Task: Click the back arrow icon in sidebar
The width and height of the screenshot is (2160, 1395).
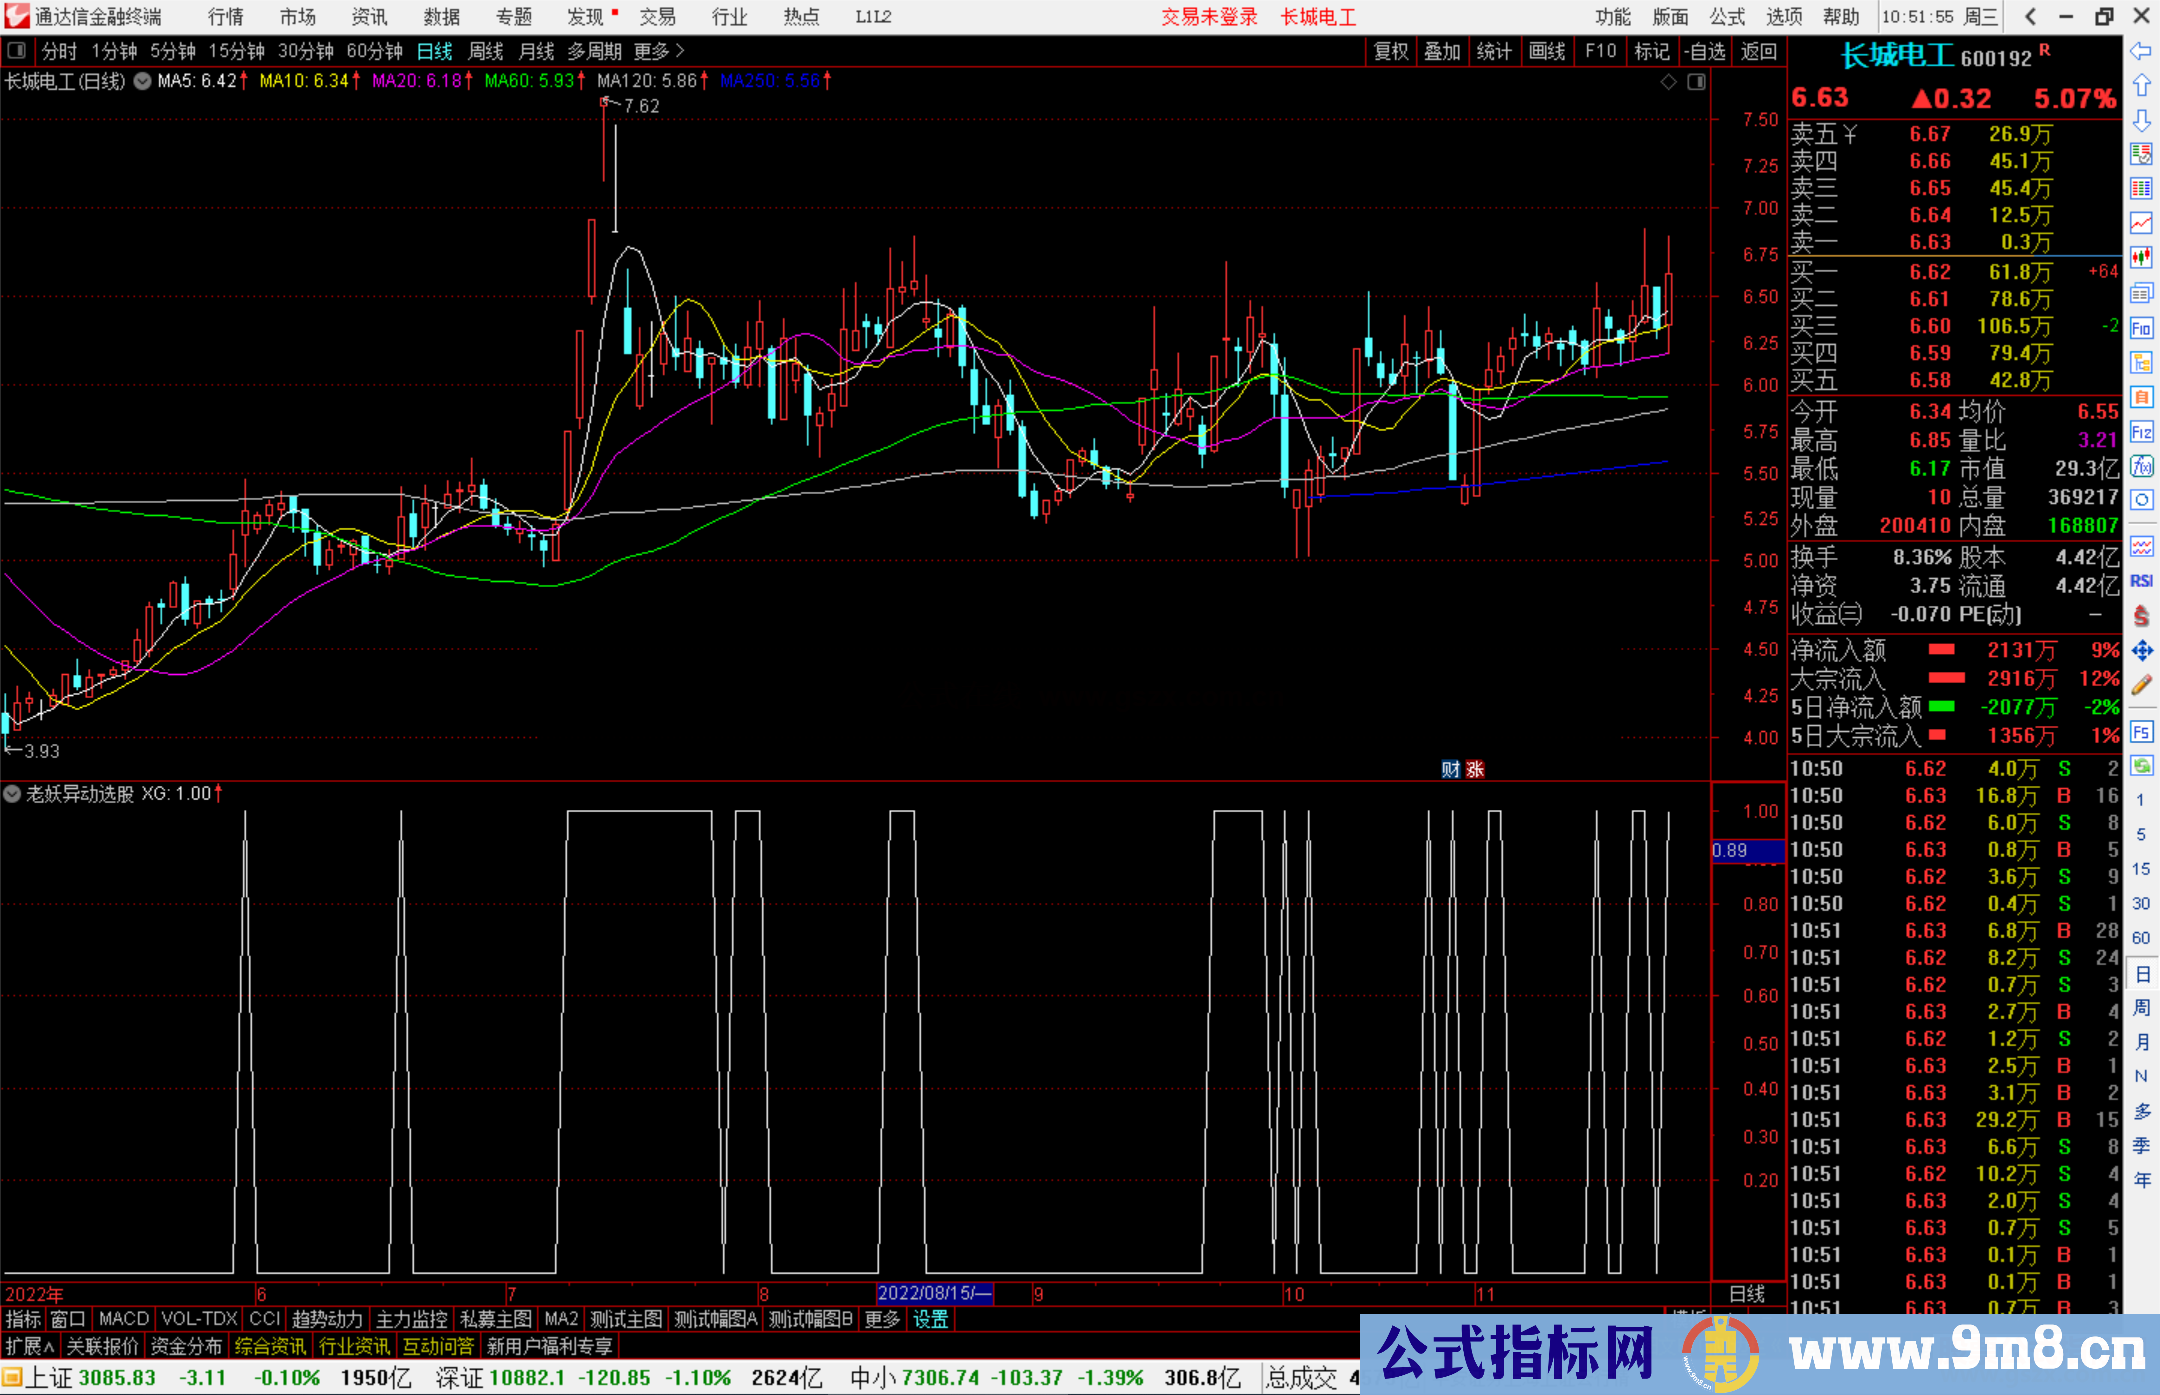Action: [2141, 51]
